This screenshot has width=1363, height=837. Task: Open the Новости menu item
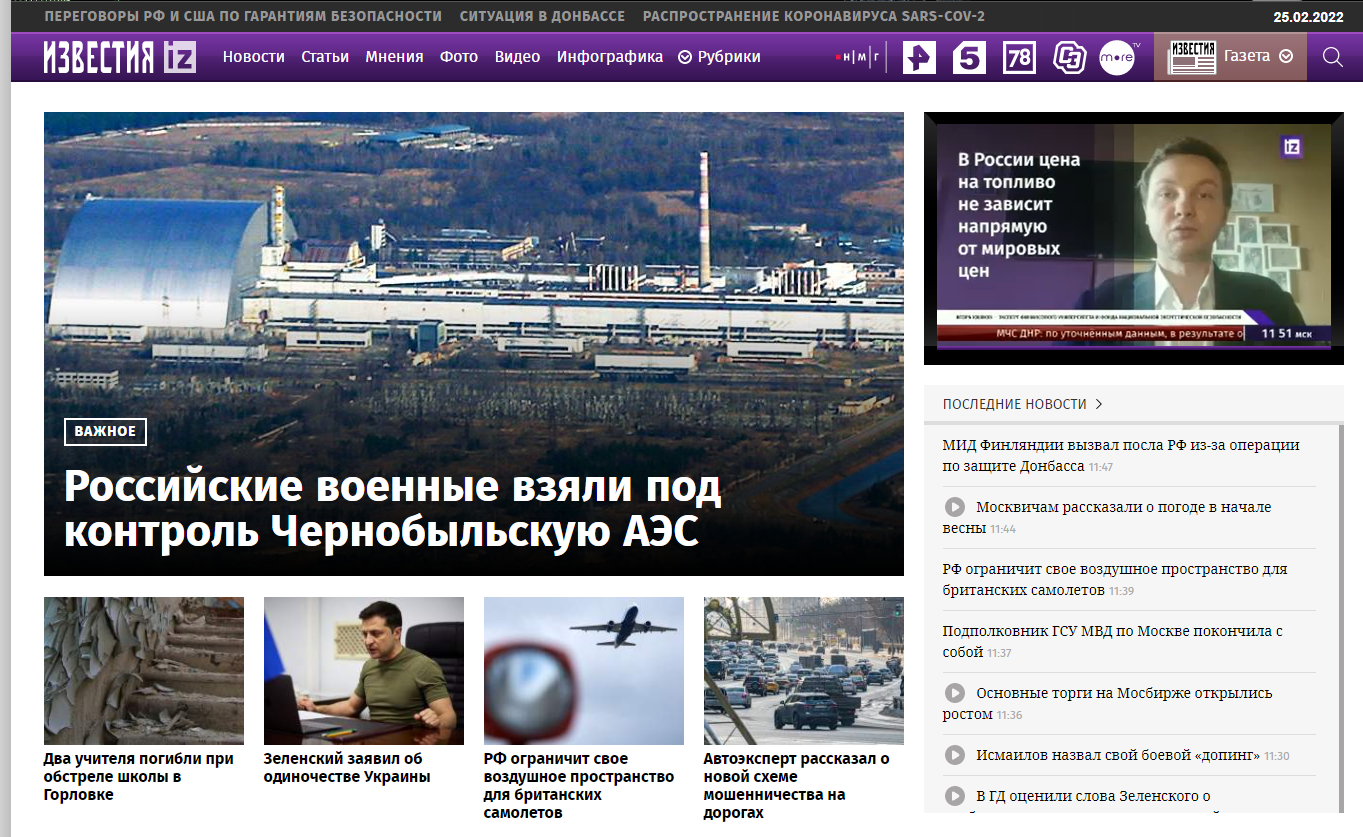(x=254, y=57)
